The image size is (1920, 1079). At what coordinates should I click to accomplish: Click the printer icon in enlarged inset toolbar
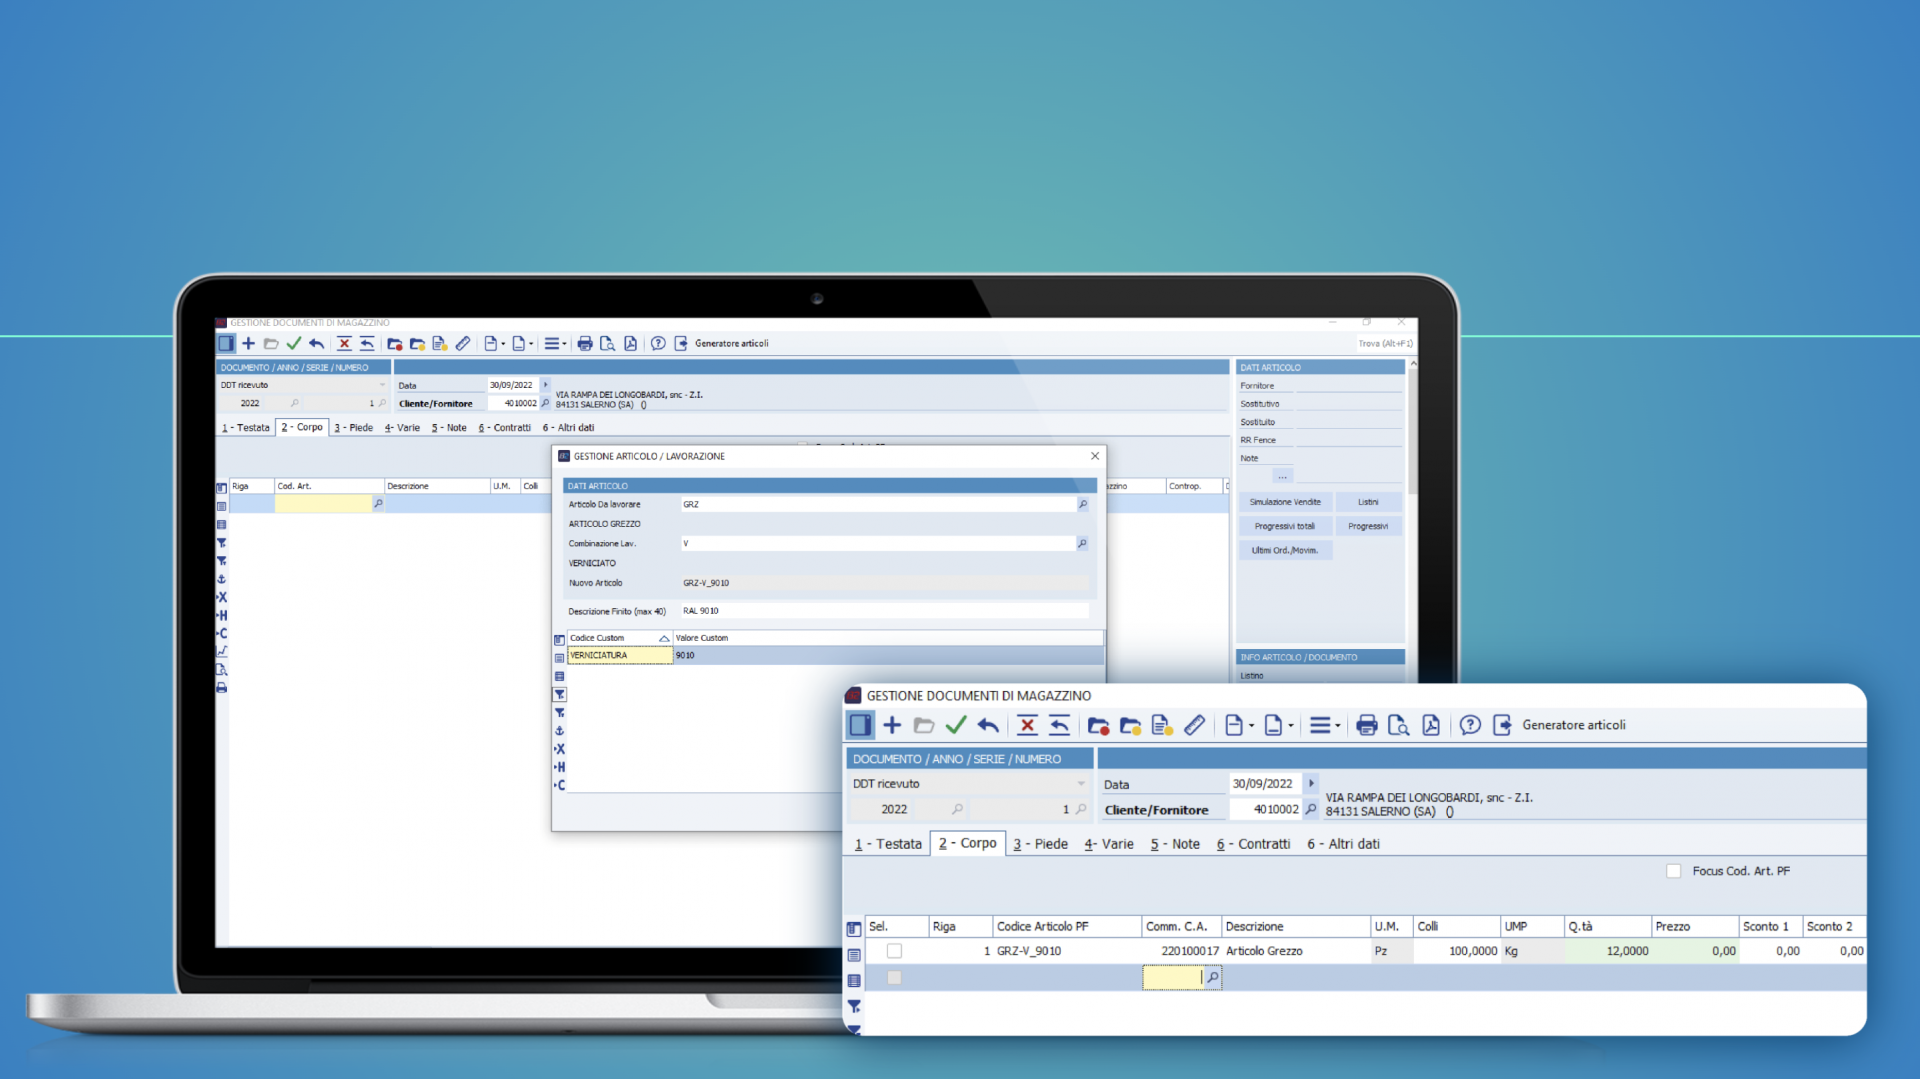pyautogui.click(x=1367, y=725)
